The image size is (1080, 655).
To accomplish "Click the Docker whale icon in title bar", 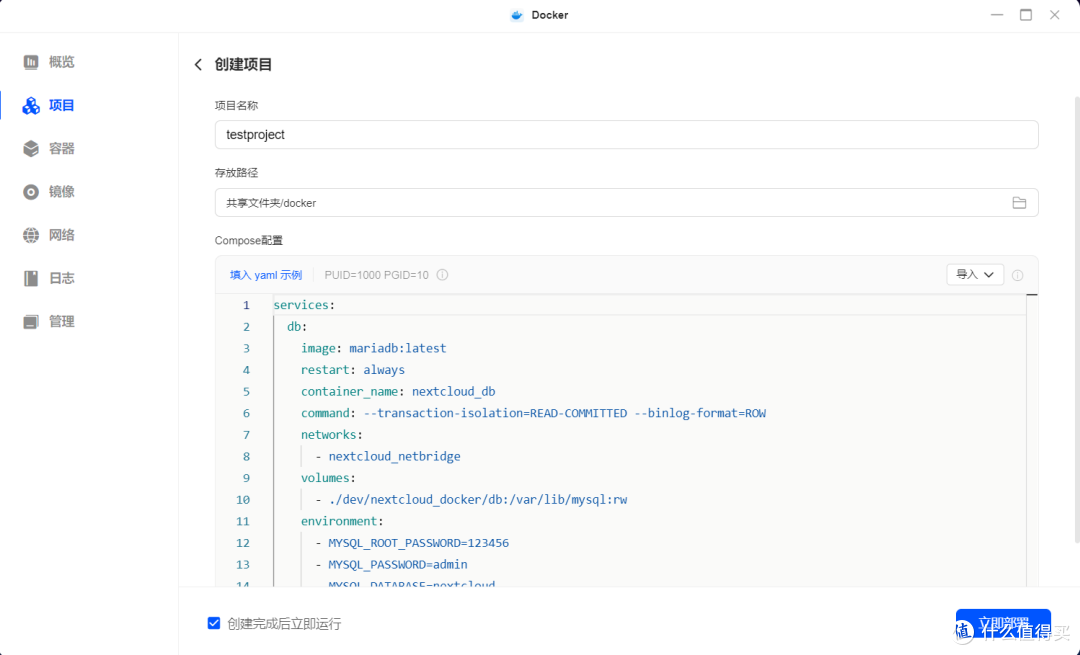I will pos(517,15).
